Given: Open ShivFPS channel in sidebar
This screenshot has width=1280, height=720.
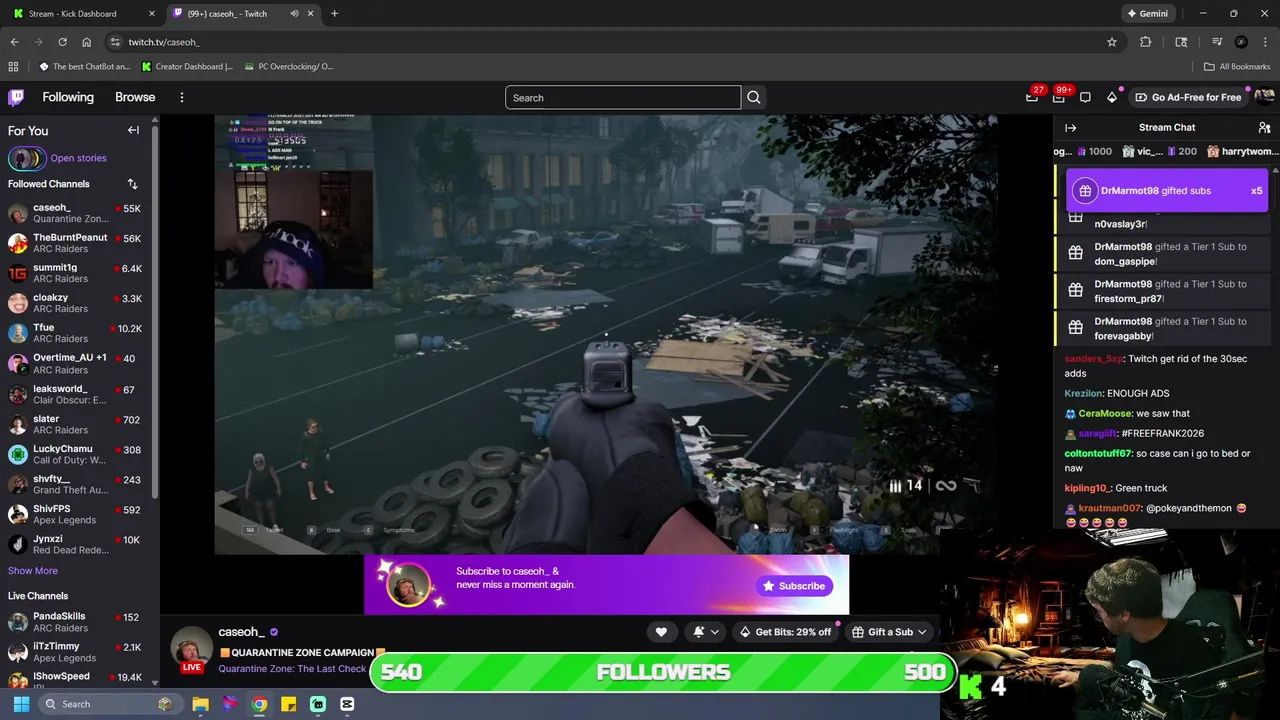Looking at the screenshot, I should 75,514.
